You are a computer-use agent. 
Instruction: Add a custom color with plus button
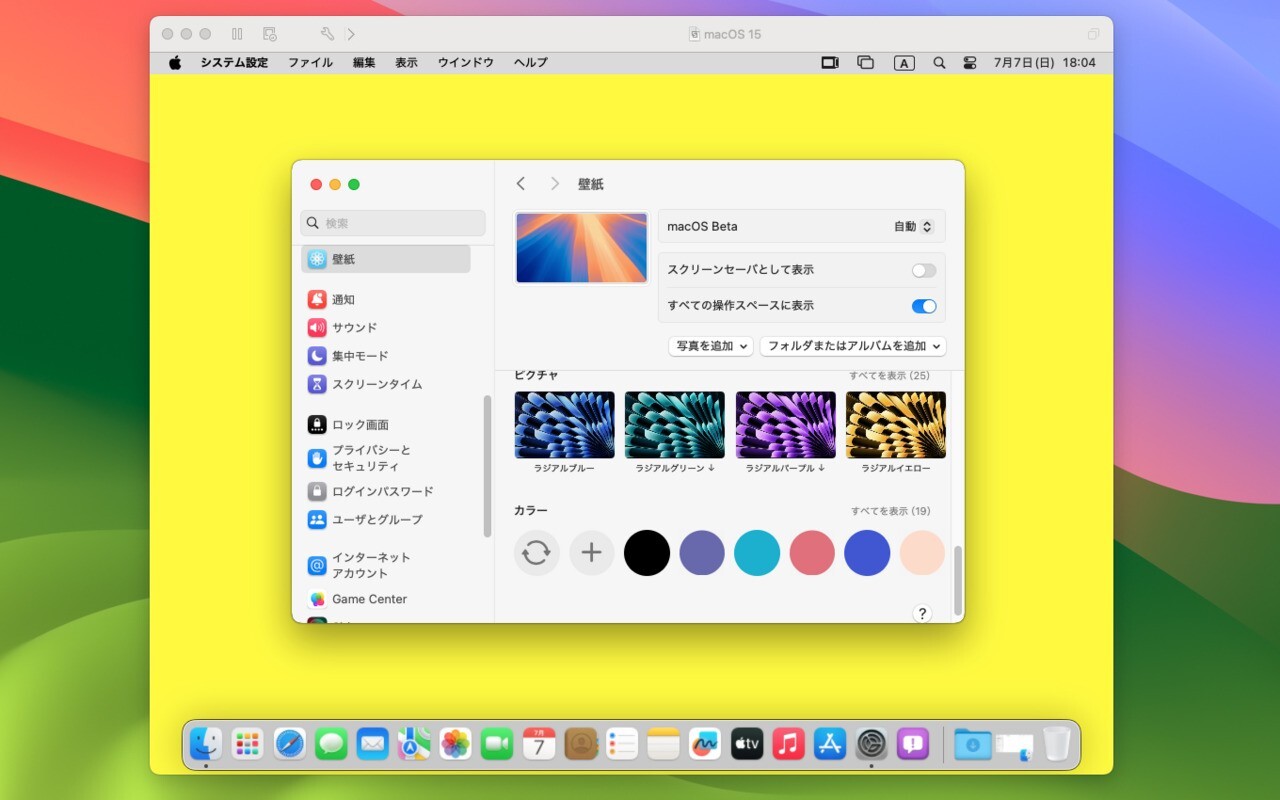[591, 552]
